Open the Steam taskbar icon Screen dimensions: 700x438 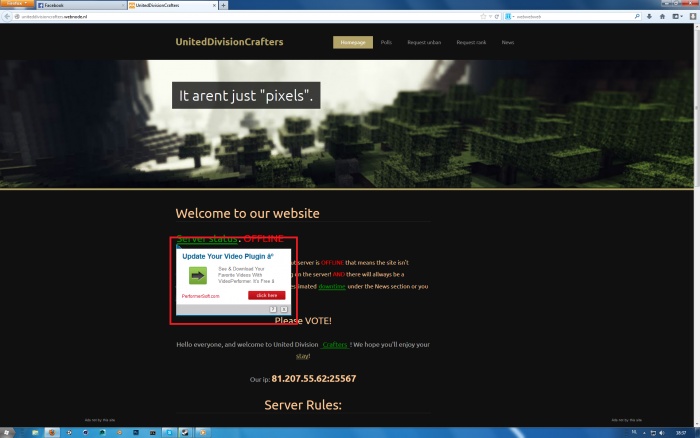(x=185, y=433)
